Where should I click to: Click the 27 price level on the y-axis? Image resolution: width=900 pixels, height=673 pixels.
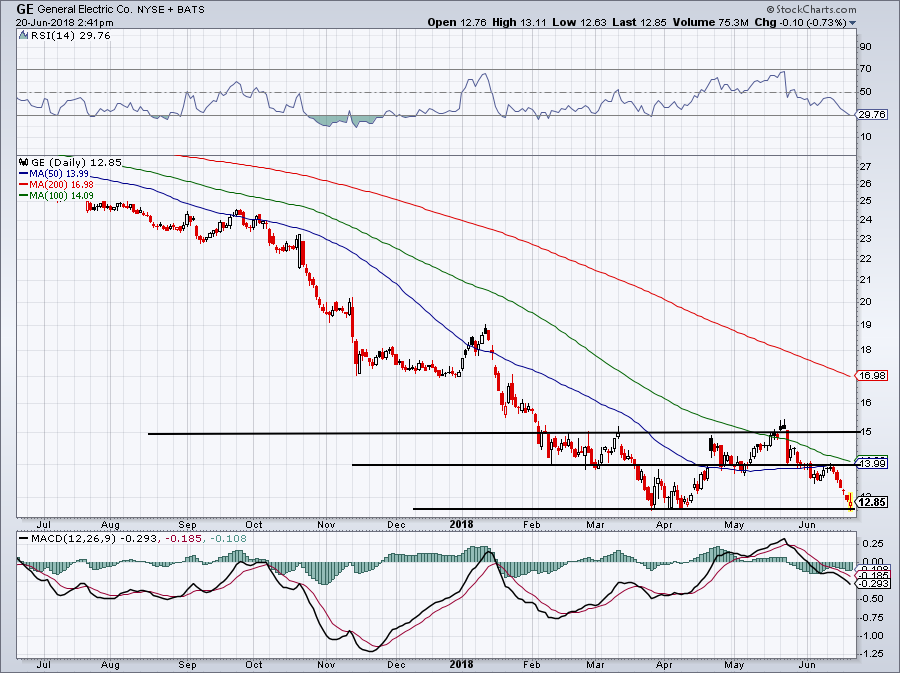point(866,167)
